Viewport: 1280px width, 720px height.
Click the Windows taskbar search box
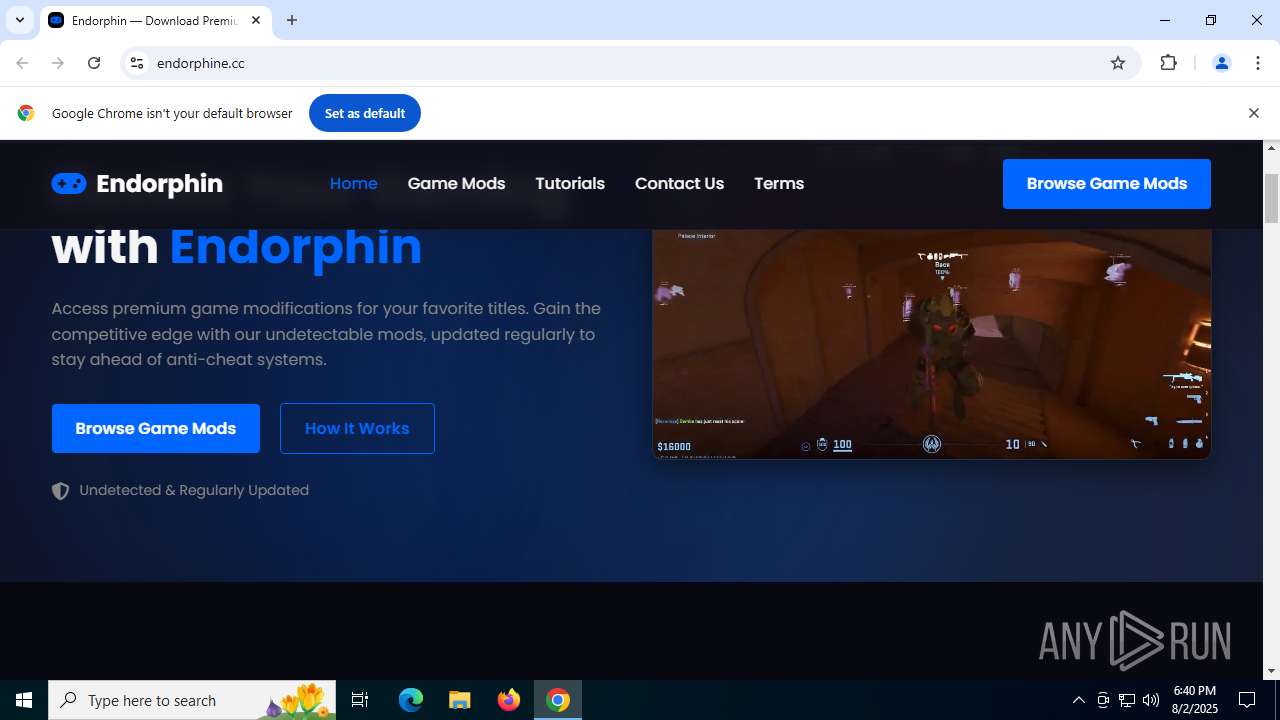point(192,700)
